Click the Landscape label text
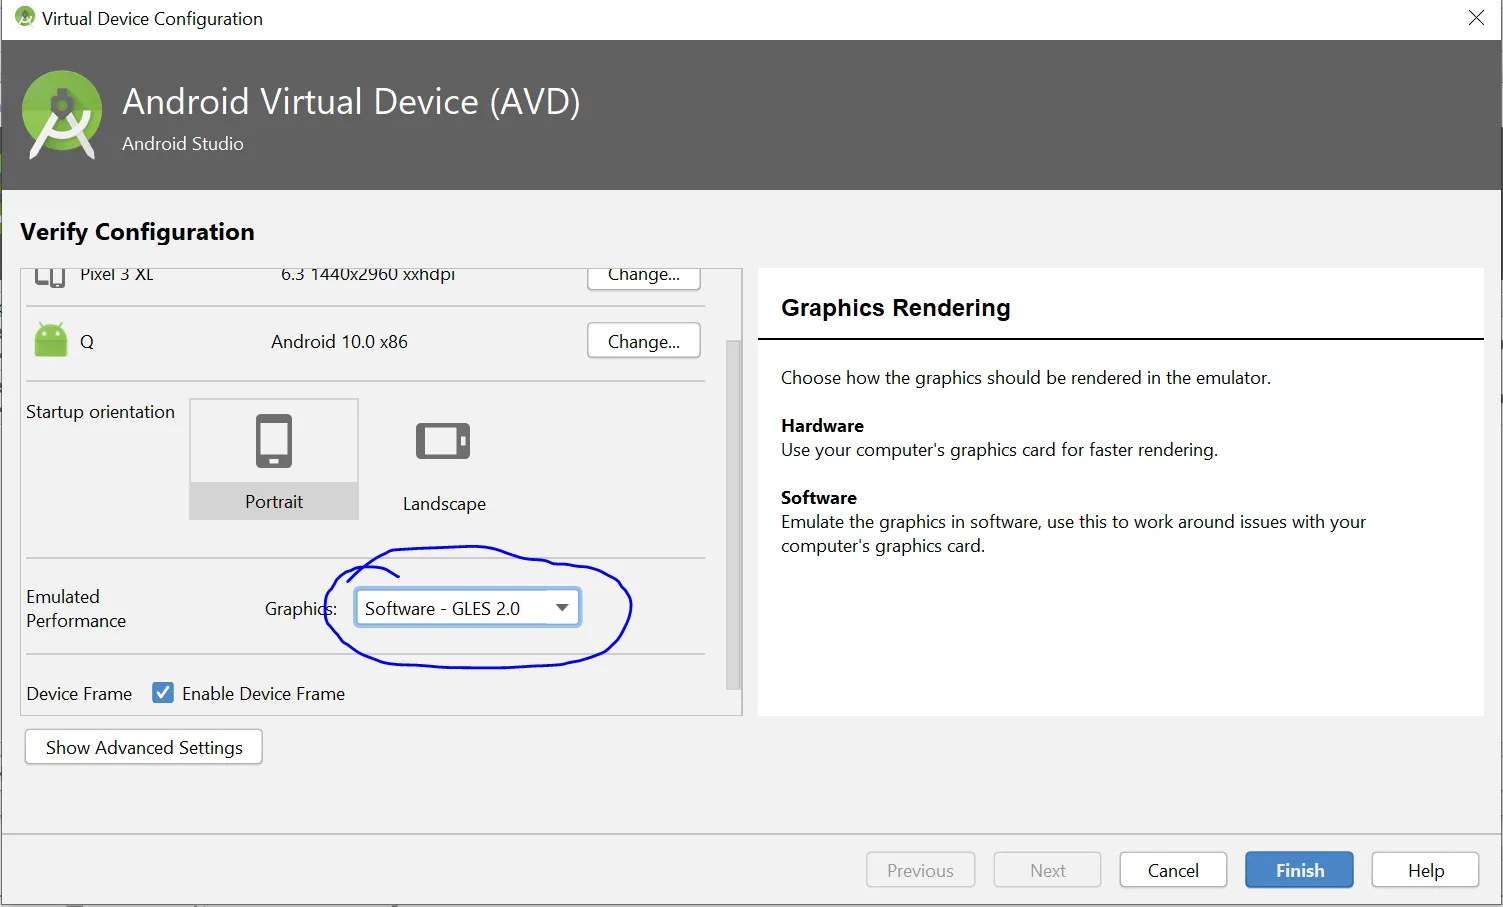1503x907 pixels. coord(444,504)
